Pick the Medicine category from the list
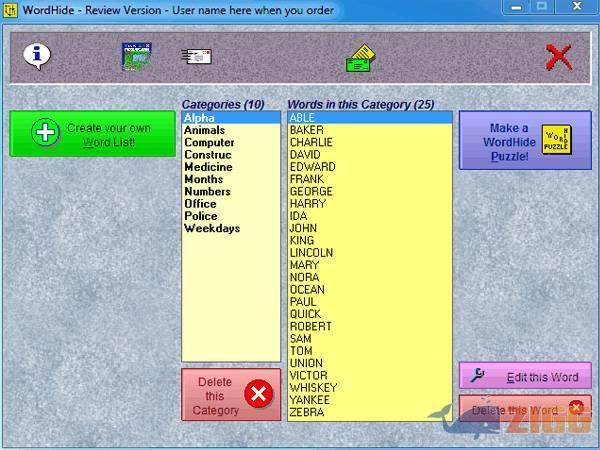This screenshot has height=450, width=600. [x=208, y=167]
